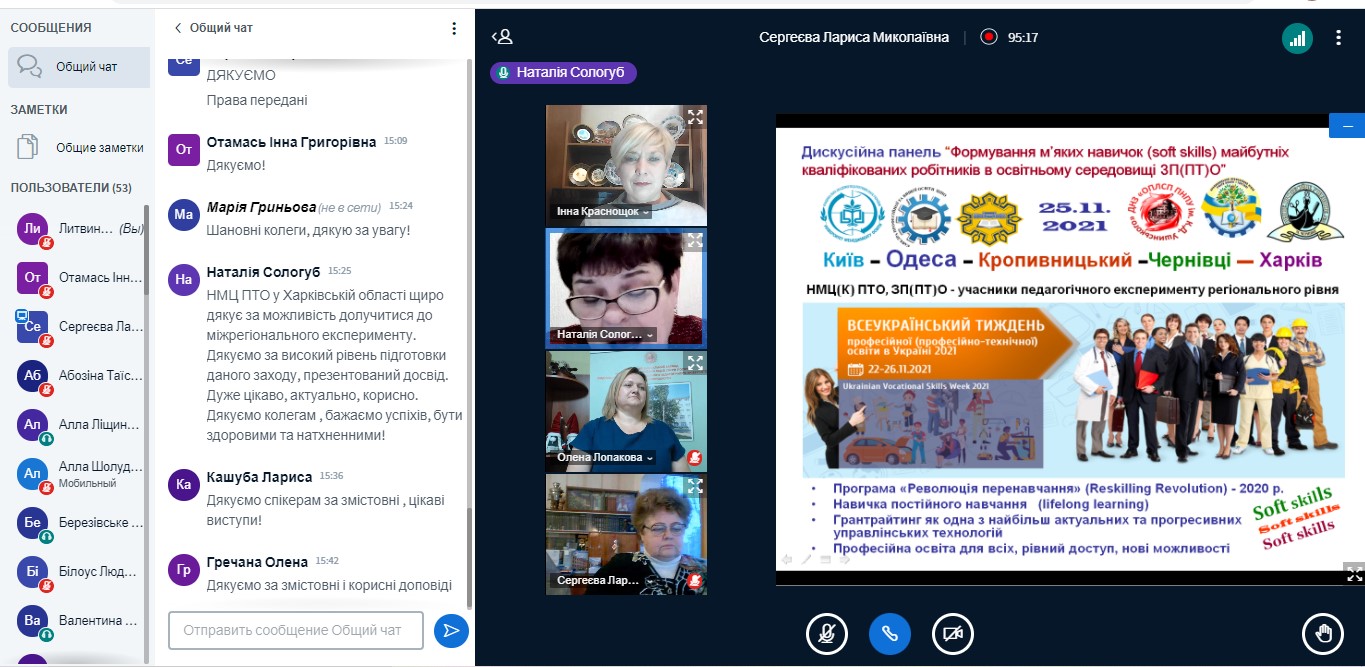The image size is (1365, 667).
Task: Select Общий чат in messages sidebar
Action: [78, 67]
